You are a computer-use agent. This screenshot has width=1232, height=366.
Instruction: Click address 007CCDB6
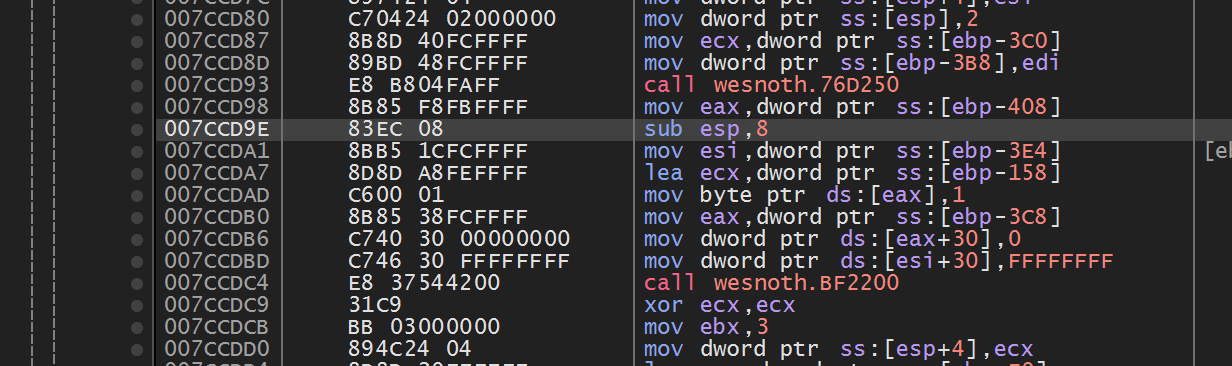(x=217, y=239)
